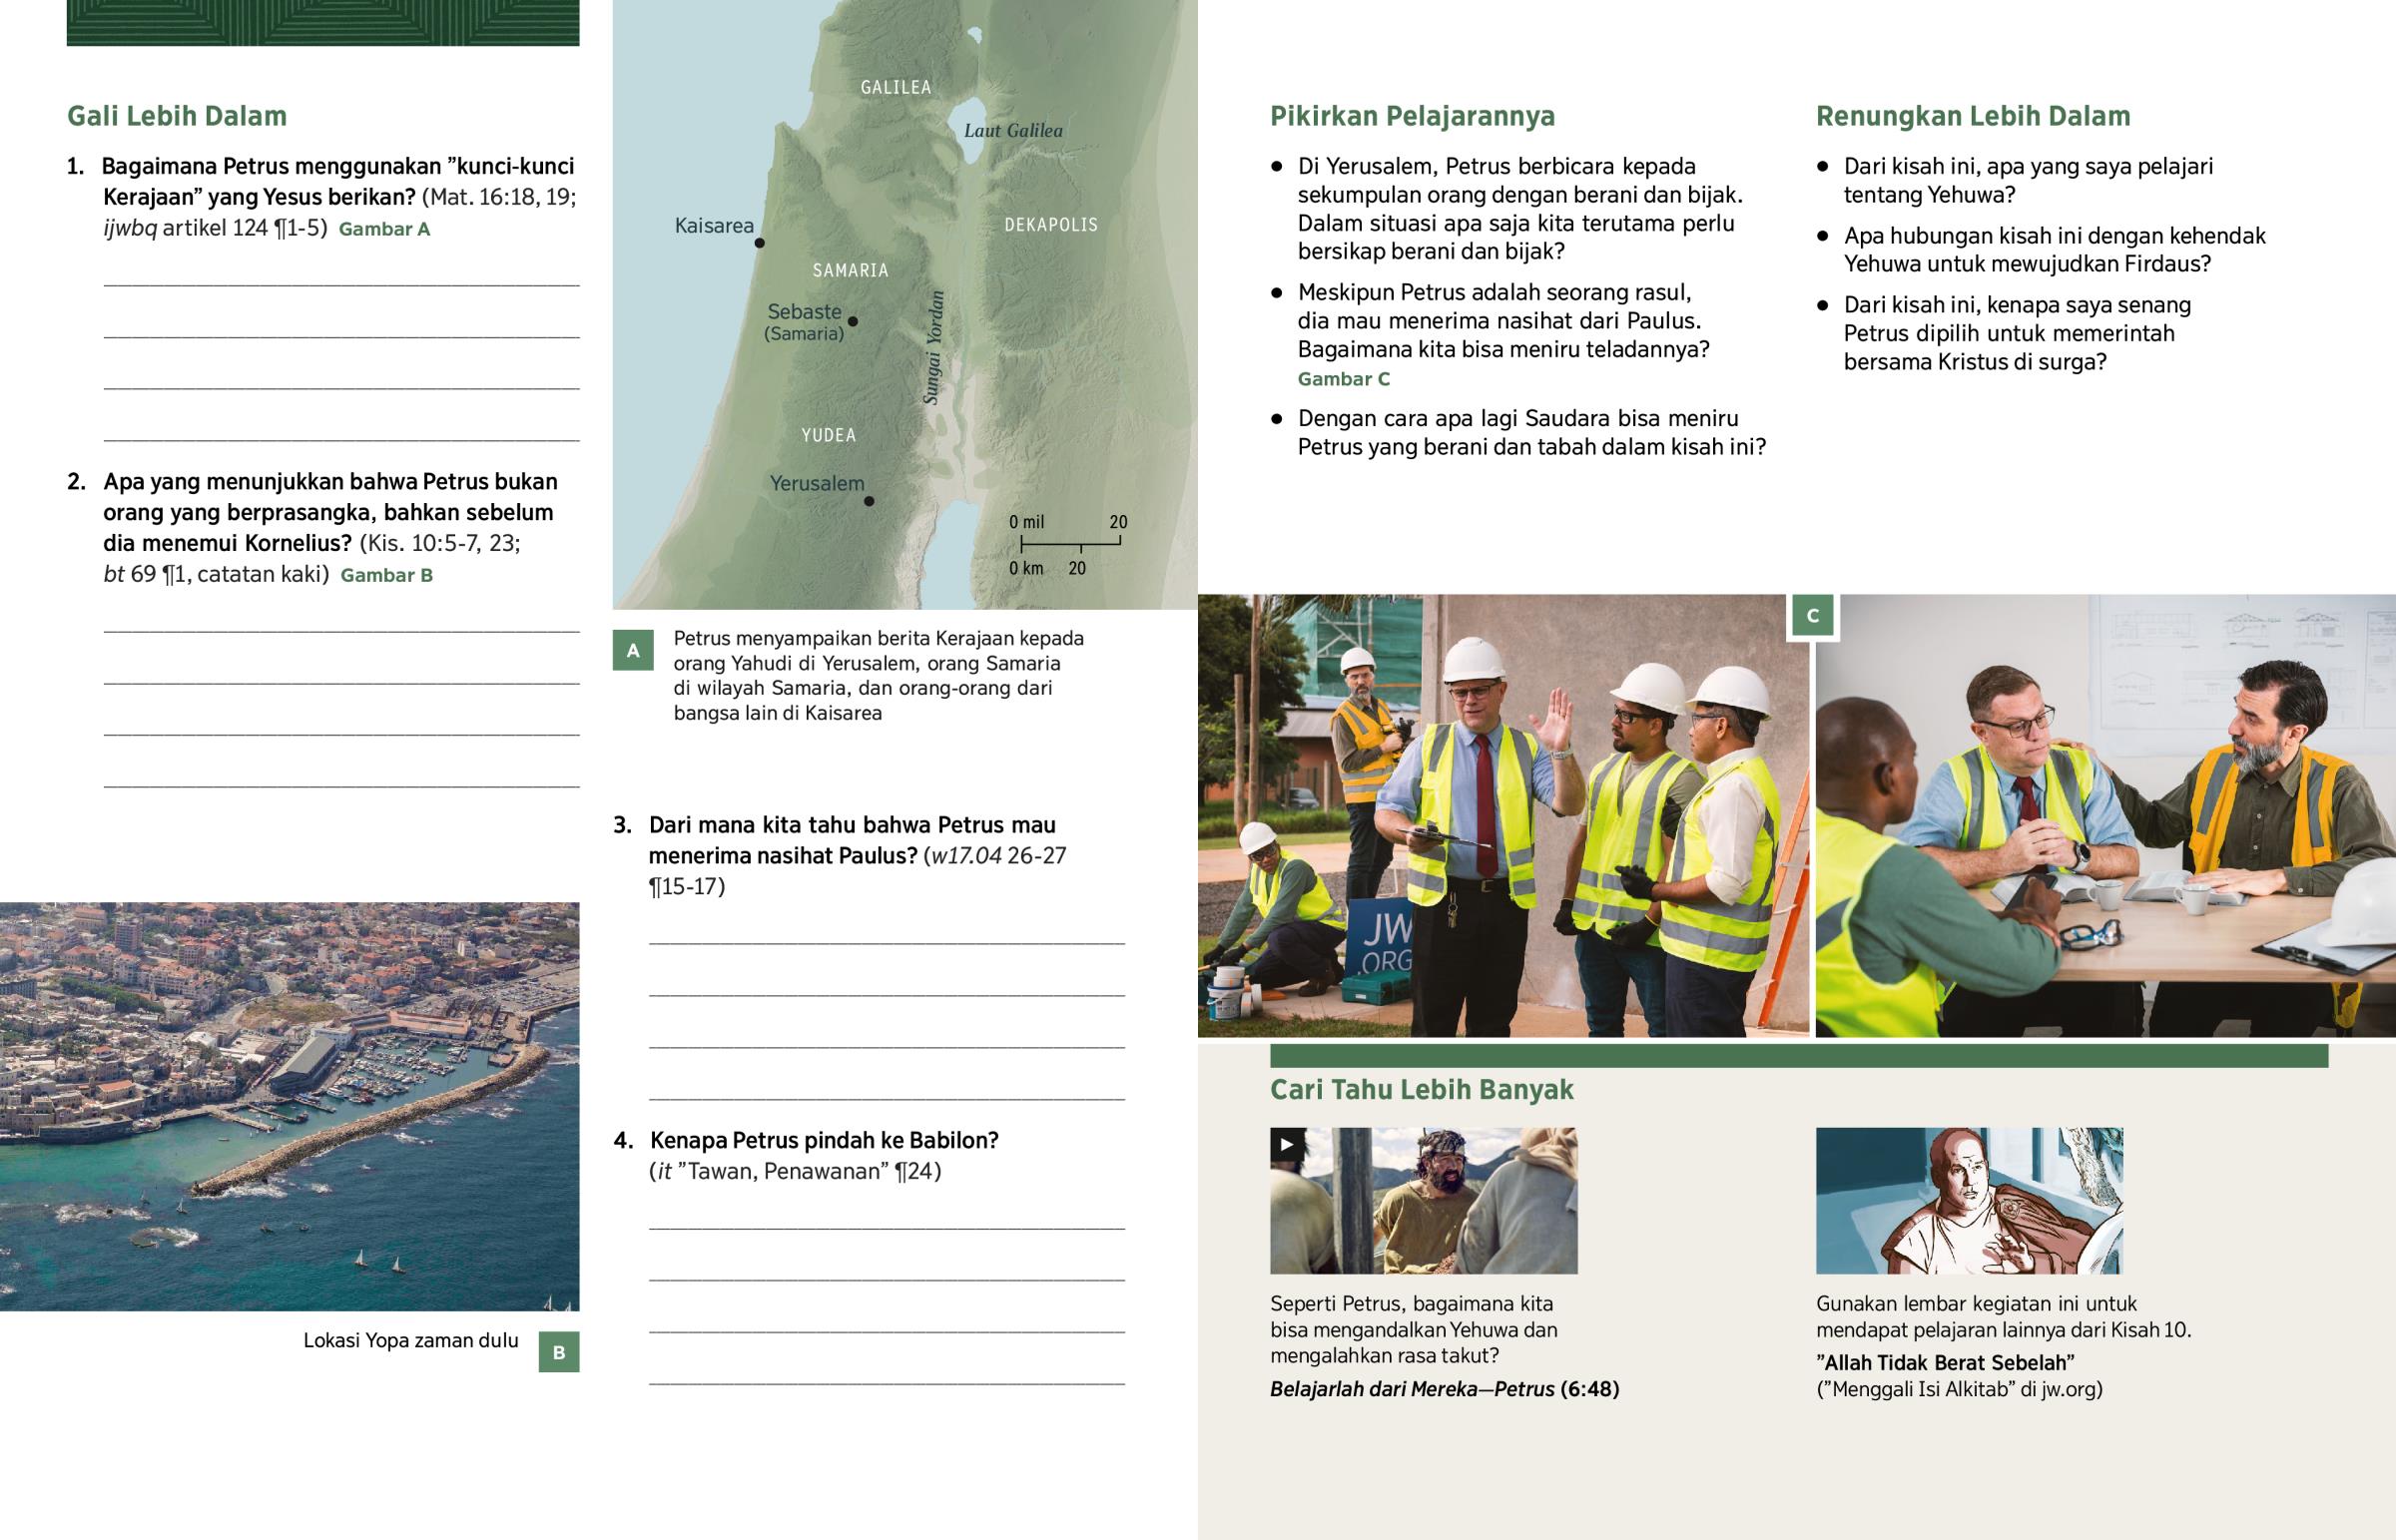Click the aerial photo of Yopa harbor

pyautogui.click(x=290, y=1105)
